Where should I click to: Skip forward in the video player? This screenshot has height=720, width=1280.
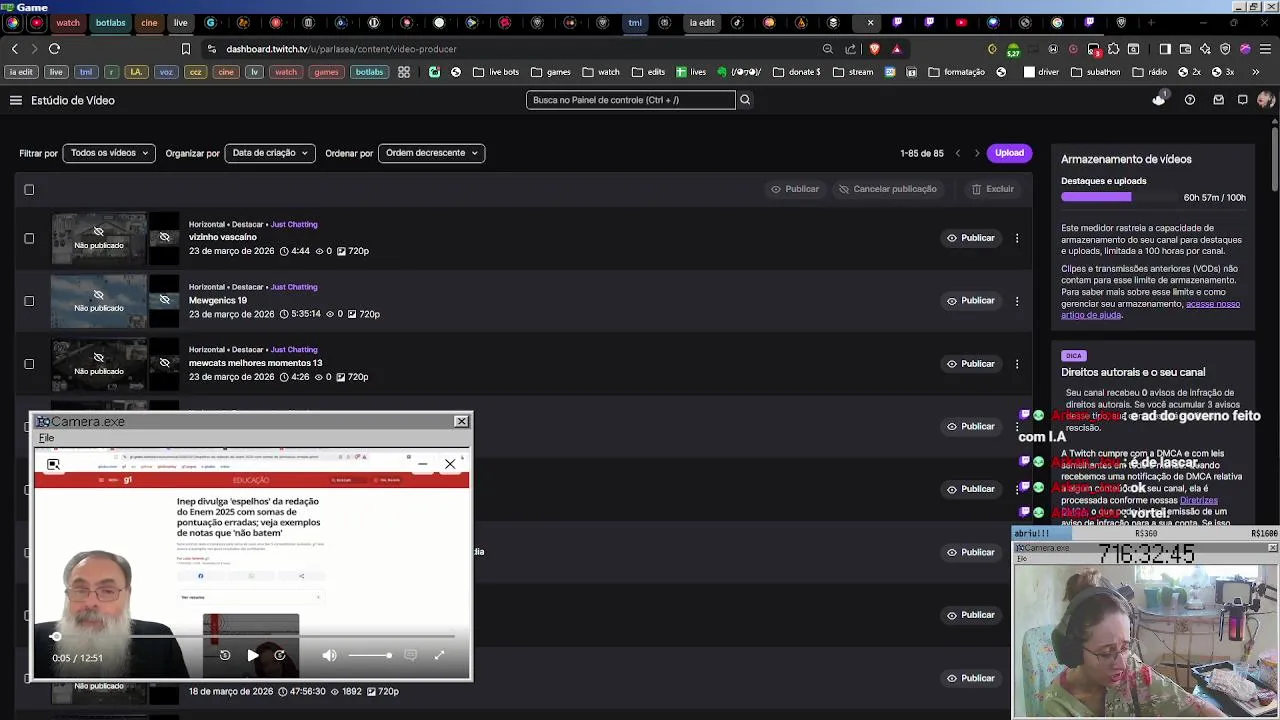click(280, 656)
